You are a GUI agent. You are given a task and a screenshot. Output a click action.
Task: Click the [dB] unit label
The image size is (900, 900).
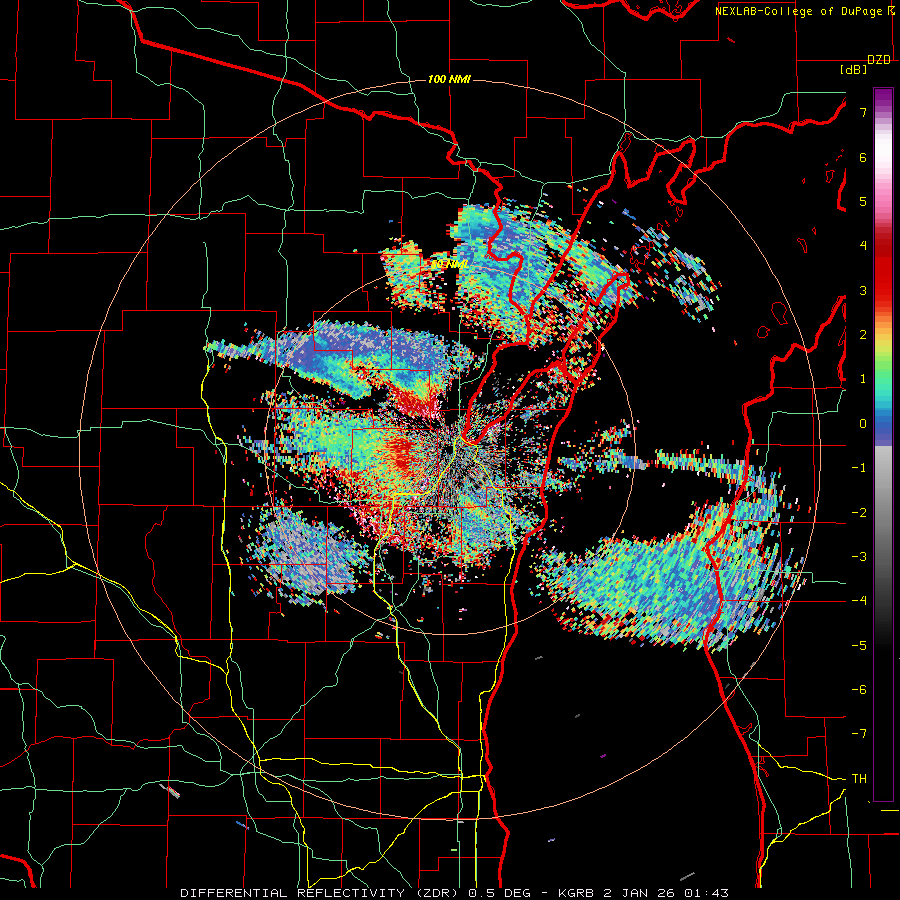[x=854, y=70]
